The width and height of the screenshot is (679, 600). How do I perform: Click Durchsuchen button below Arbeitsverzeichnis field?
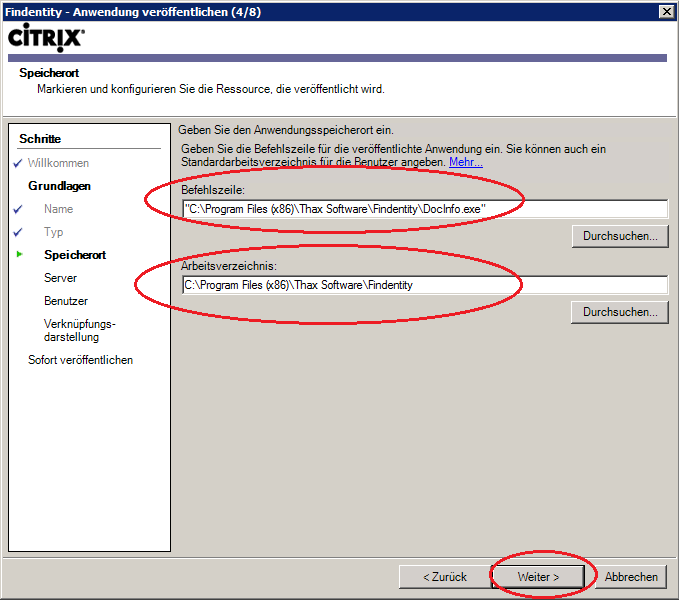[620, 312]
